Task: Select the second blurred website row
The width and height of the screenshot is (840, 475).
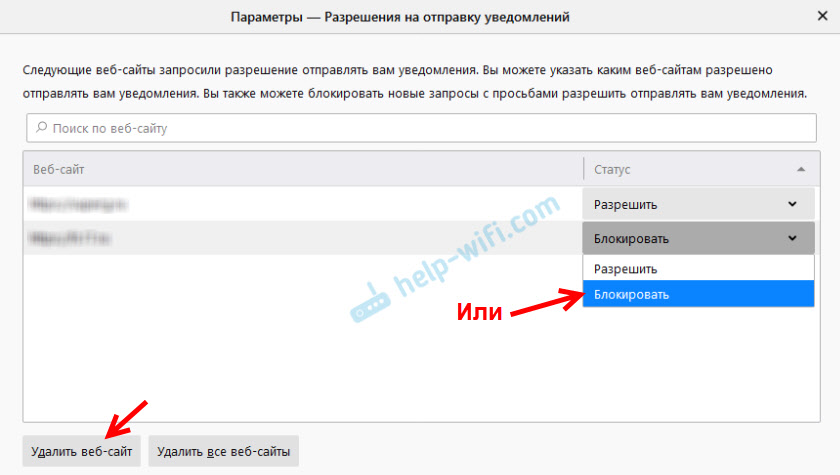Action: [303, 238]
